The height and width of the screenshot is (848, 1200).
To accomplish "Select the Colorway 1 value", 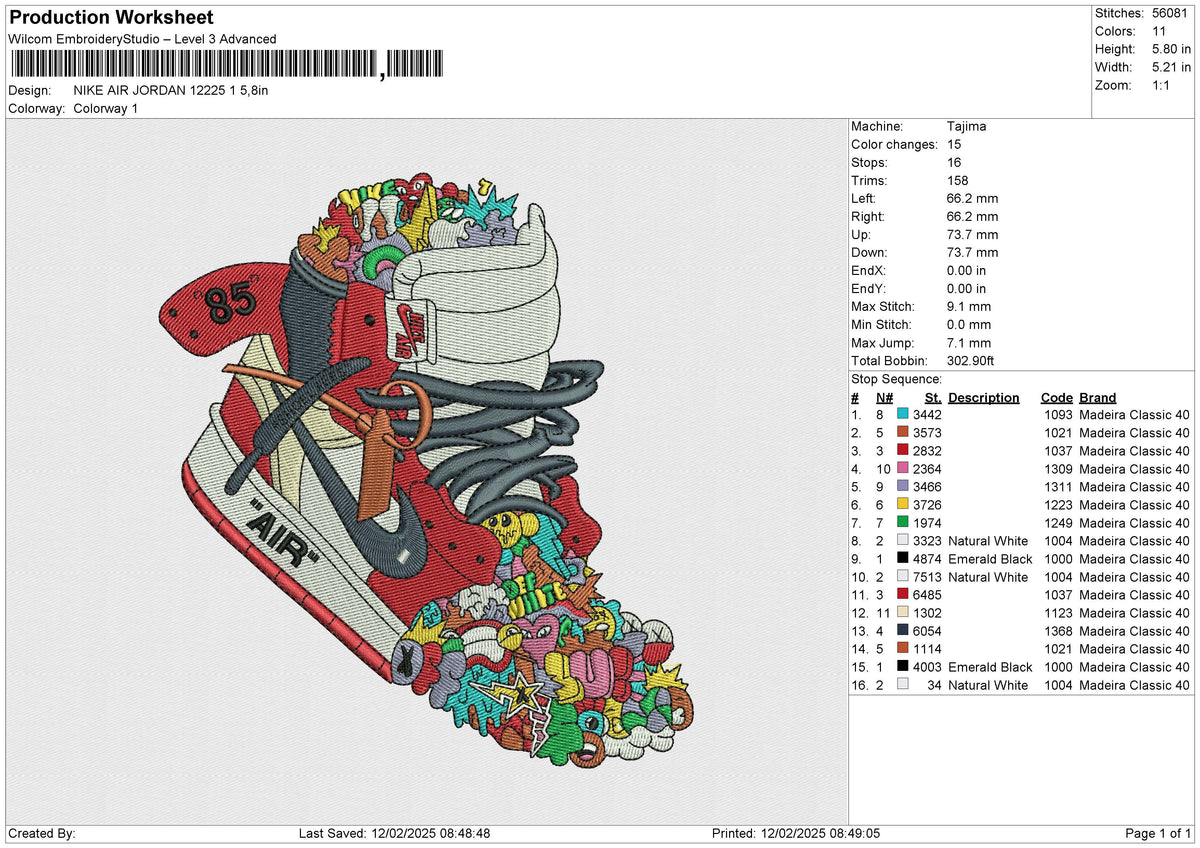I will pyautogui.click(x=106, y=108).
